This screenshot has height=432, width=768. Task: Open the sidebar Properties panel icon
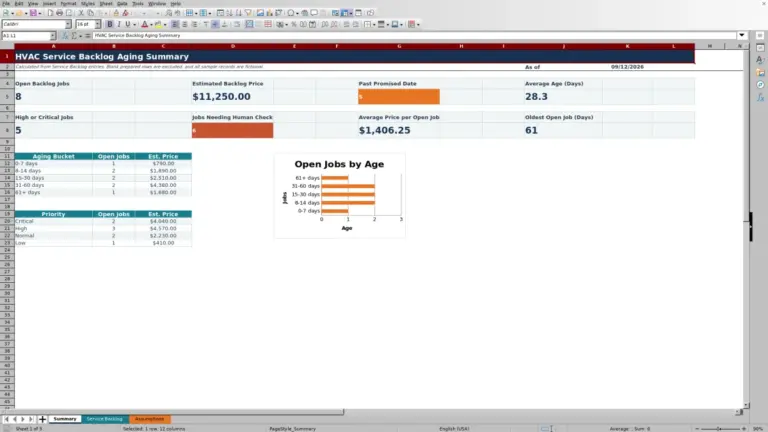[760, 48]
